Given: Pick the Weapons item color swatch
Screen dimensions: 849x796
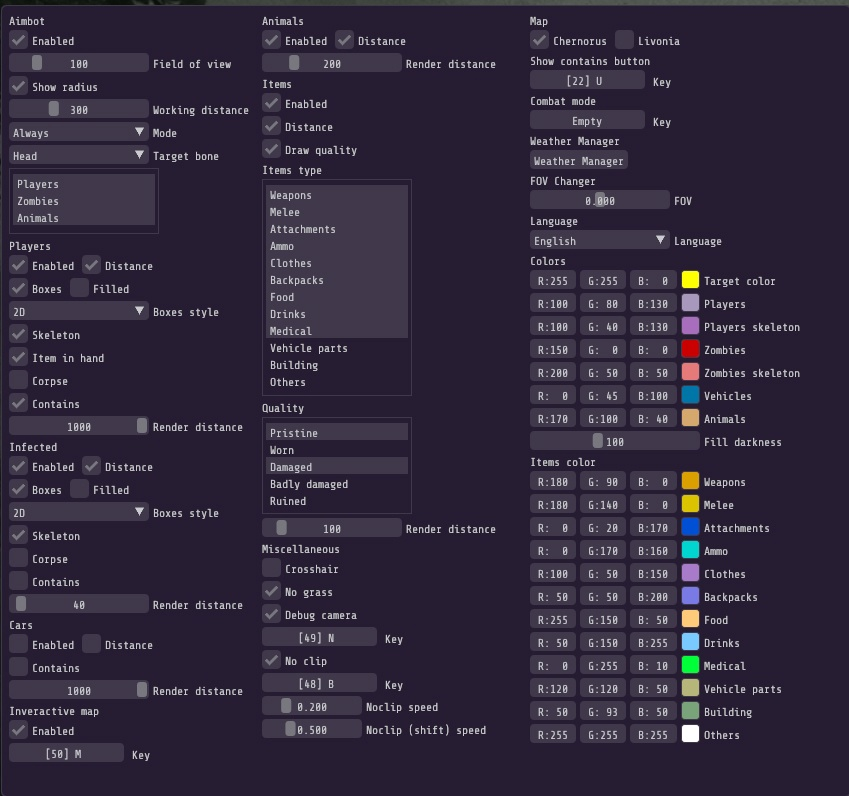Looking at the screenshot, I should coord(690,481).
